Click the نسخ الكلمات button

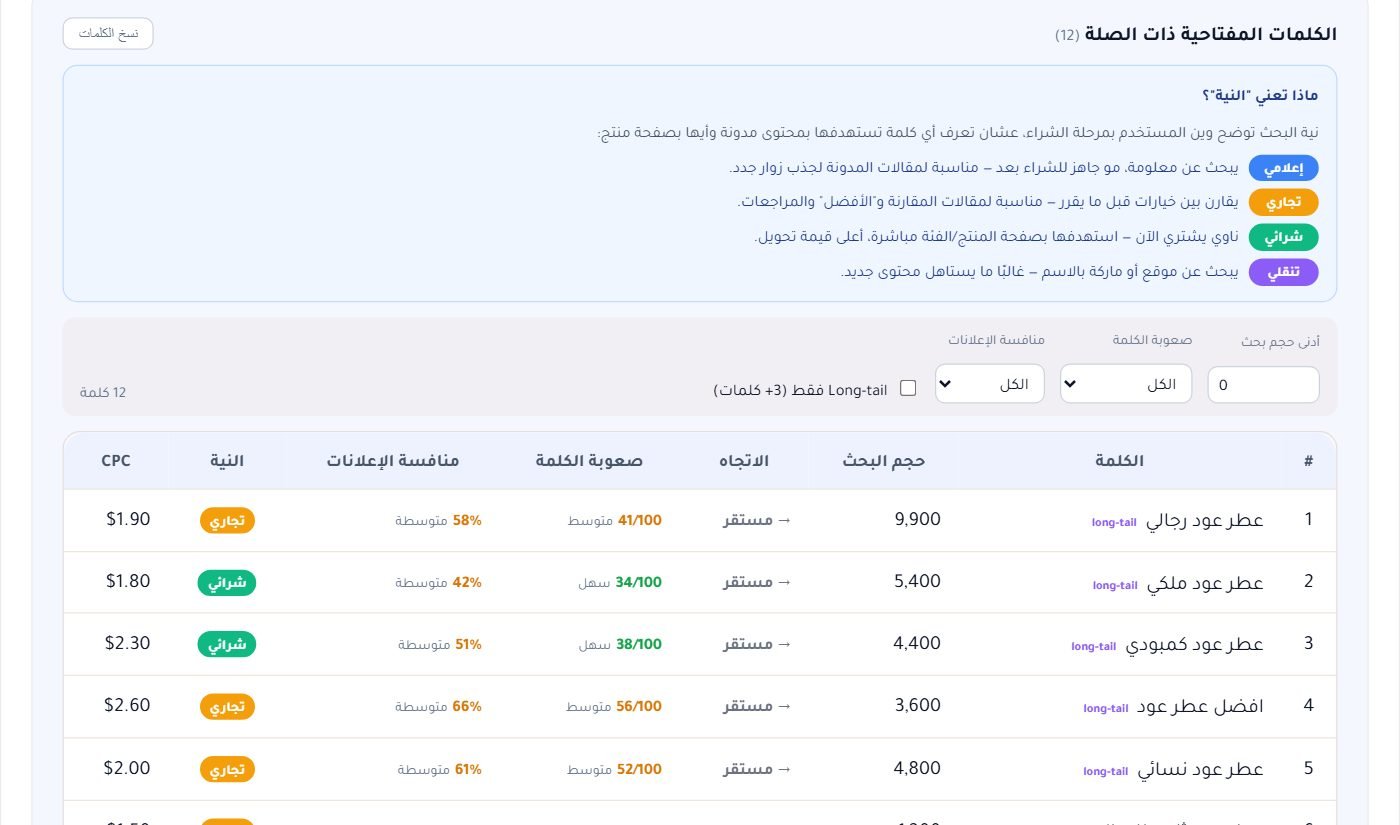coord(108,33)
